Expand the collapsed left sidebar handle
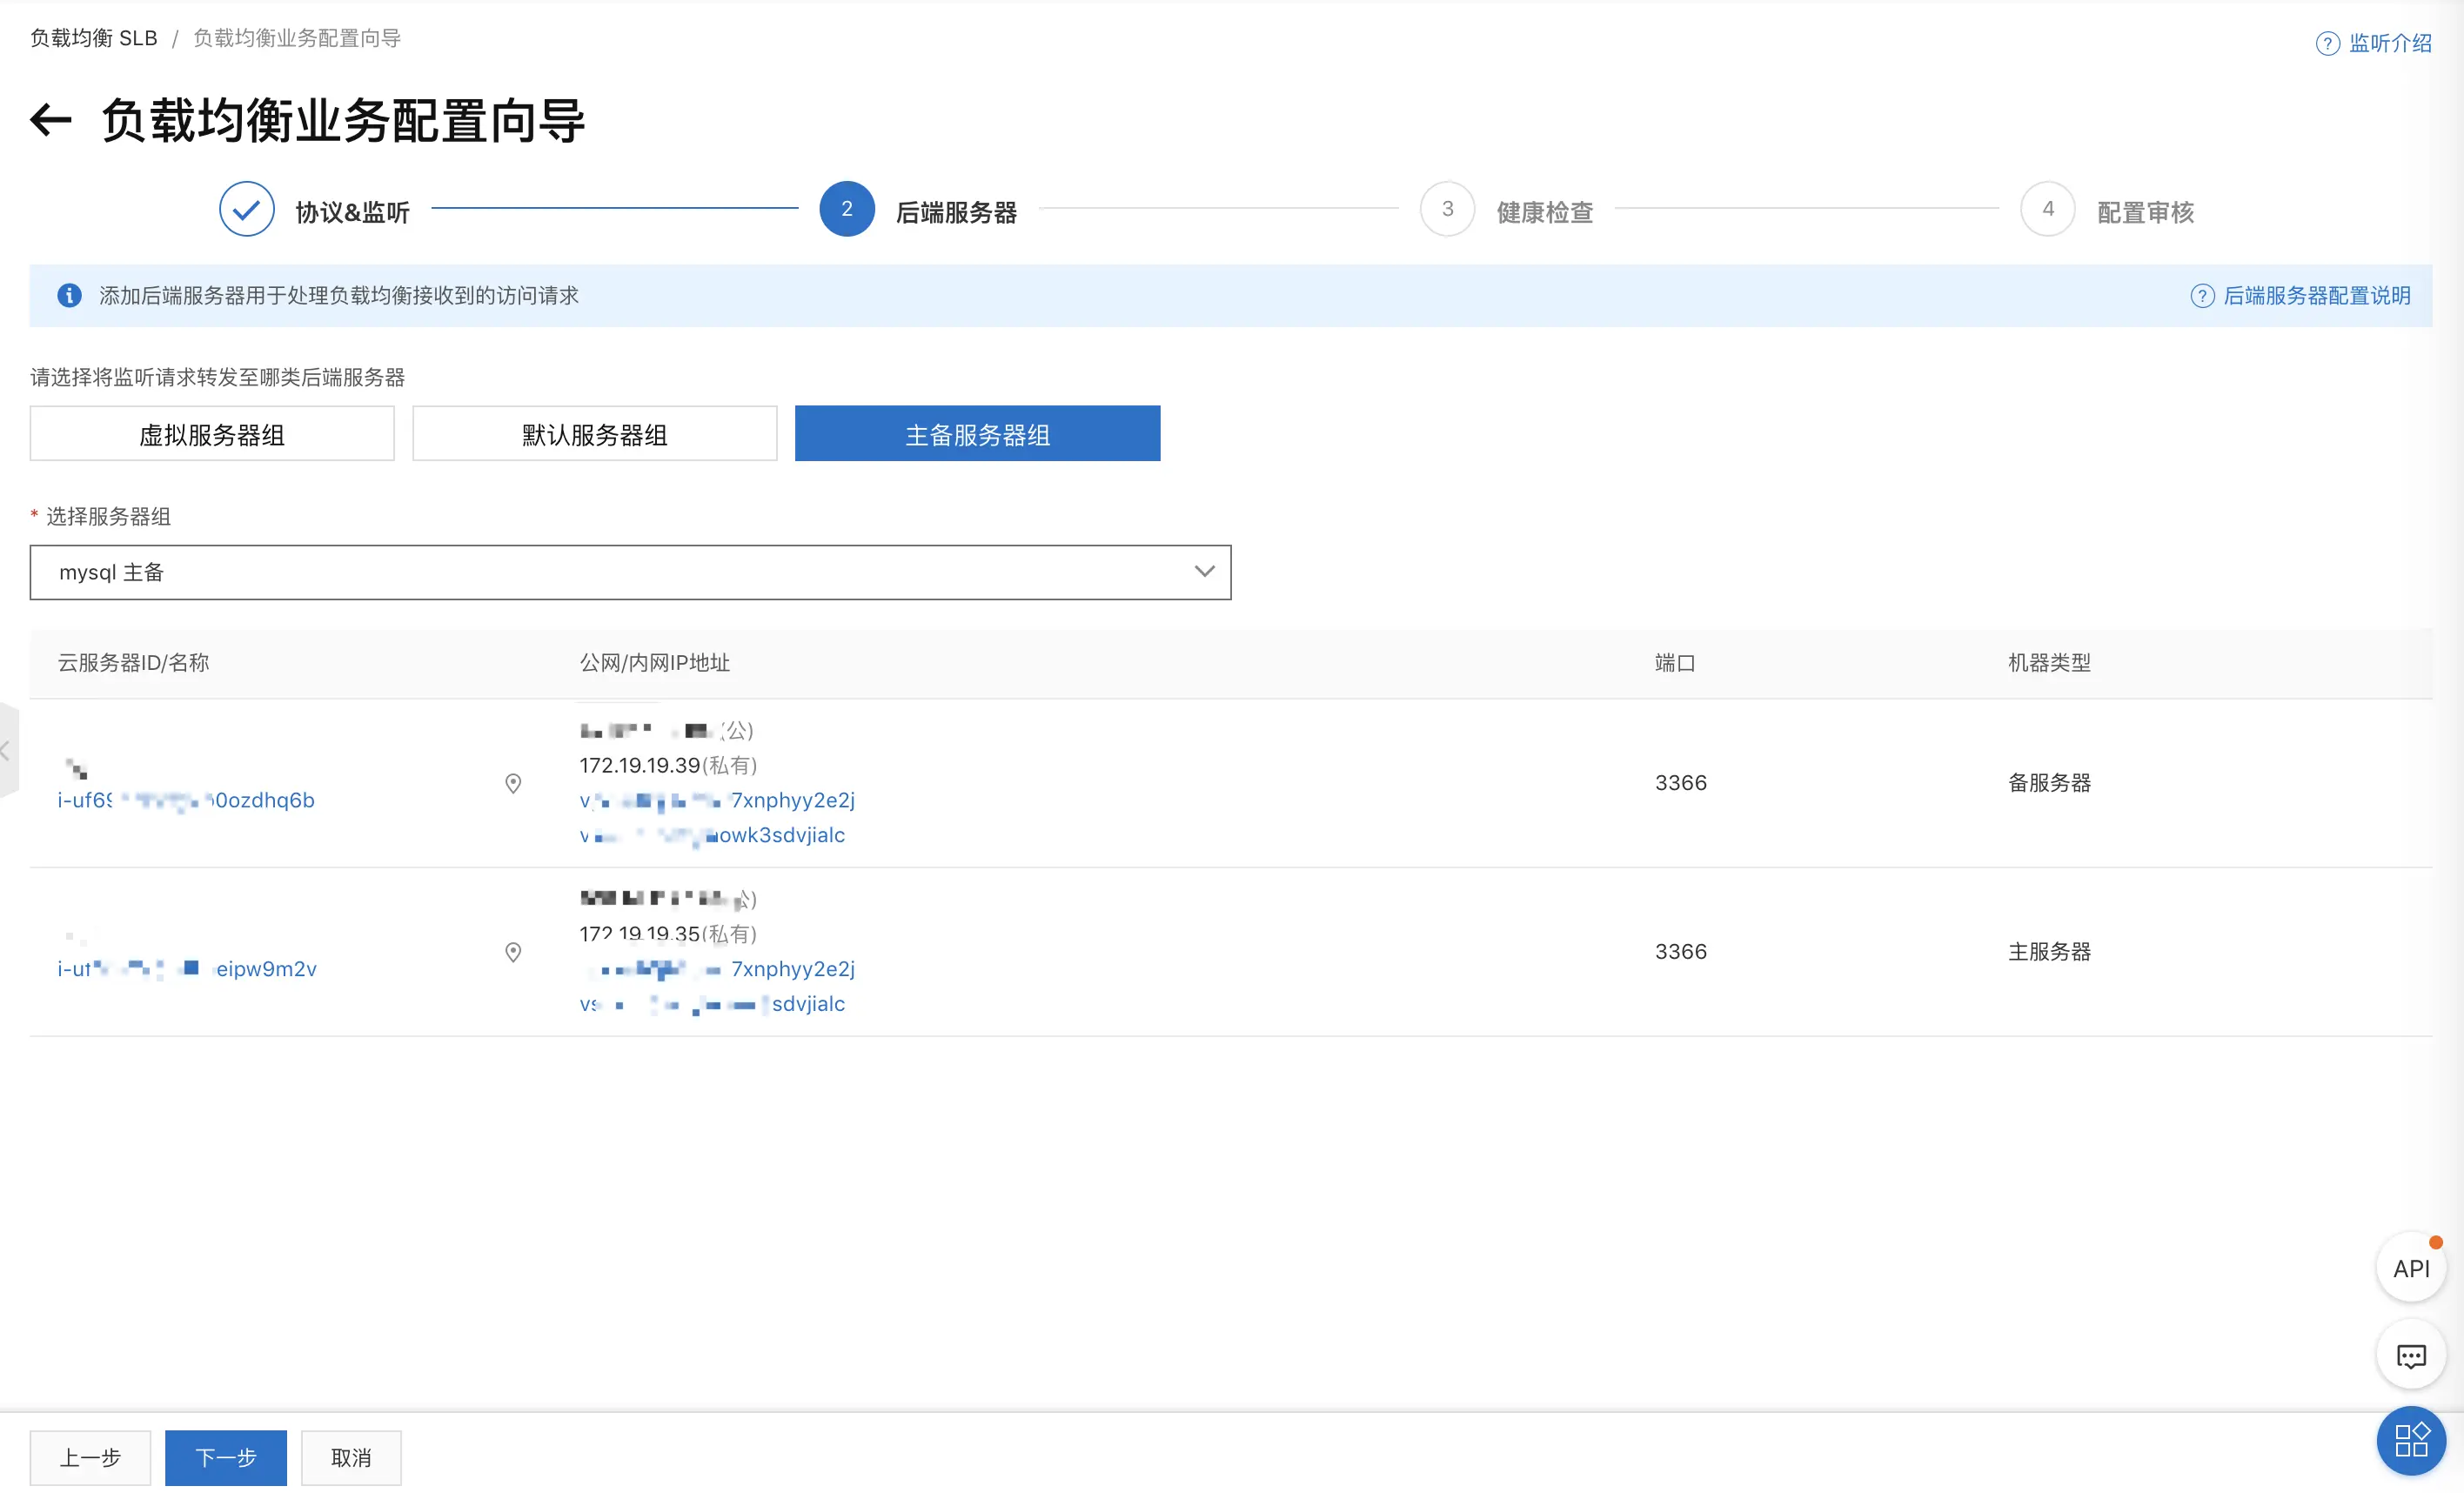Viewport: 2464px width, 1493px height. coord(6,751)
